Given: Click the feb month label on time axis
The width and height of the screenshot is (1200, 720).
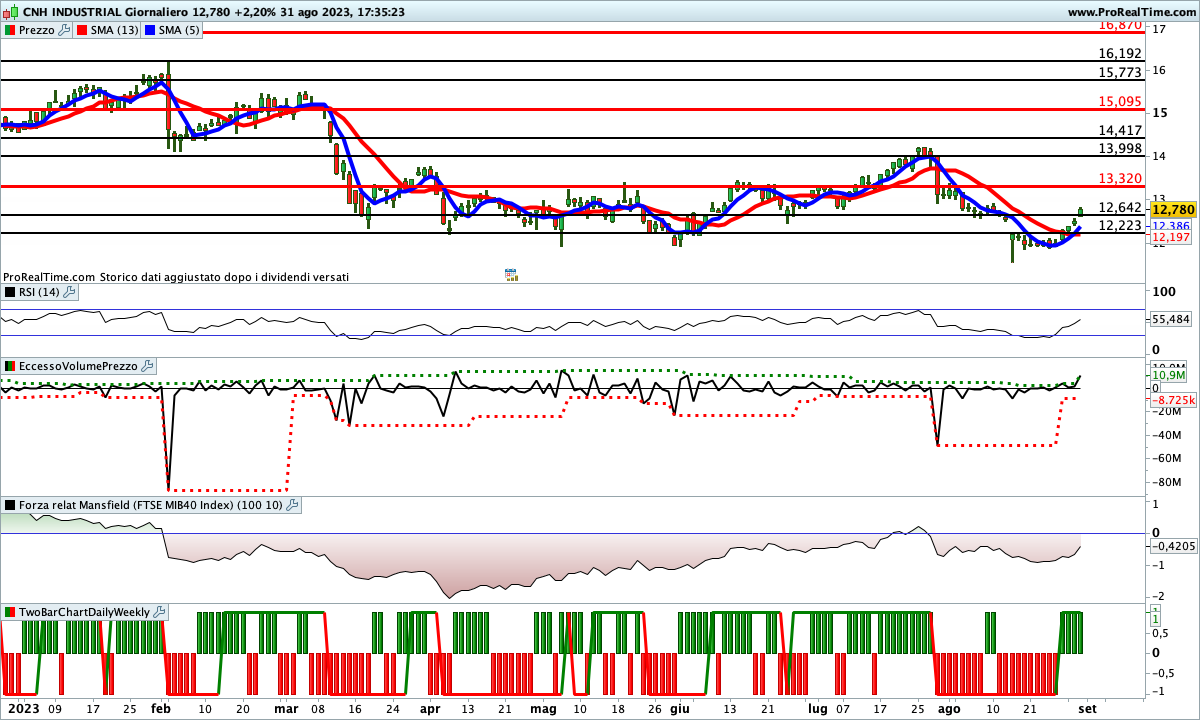Looking at the screenshot, I should 160,708.
